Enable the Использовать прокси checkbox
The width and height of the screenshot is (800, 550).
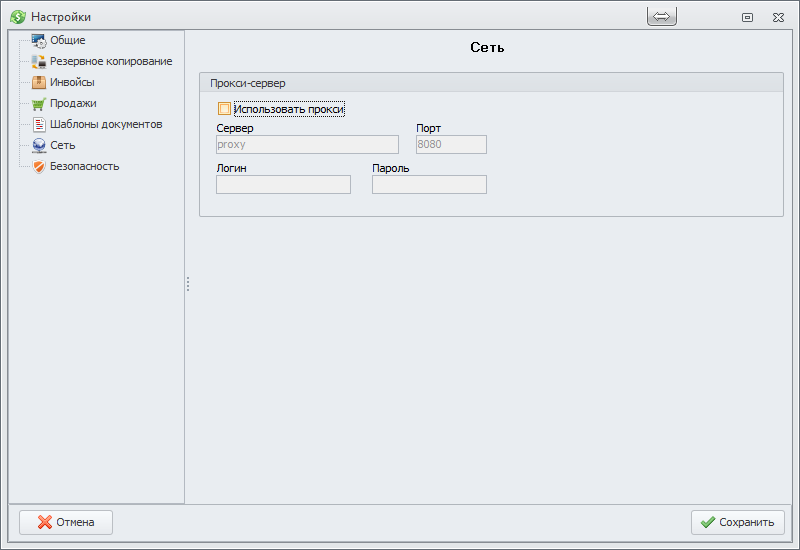225,109
